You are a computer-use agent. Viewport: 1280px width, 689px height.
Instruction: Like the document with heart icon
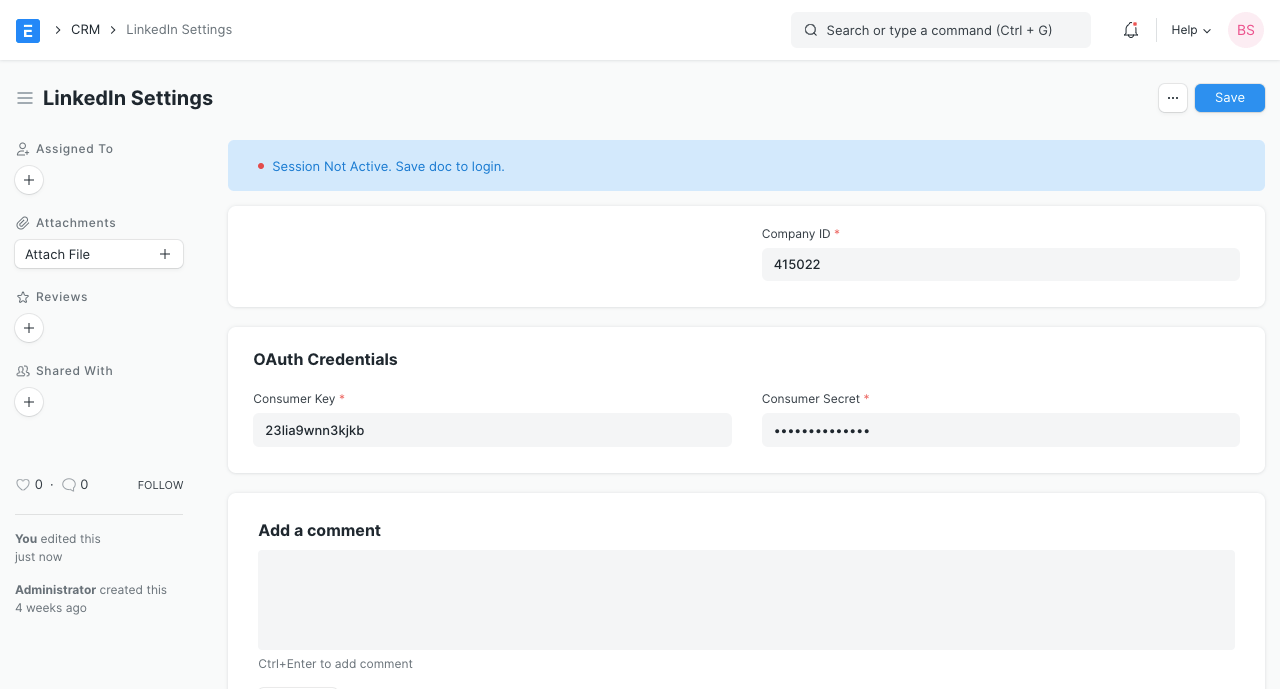click(x=23, y=485)
